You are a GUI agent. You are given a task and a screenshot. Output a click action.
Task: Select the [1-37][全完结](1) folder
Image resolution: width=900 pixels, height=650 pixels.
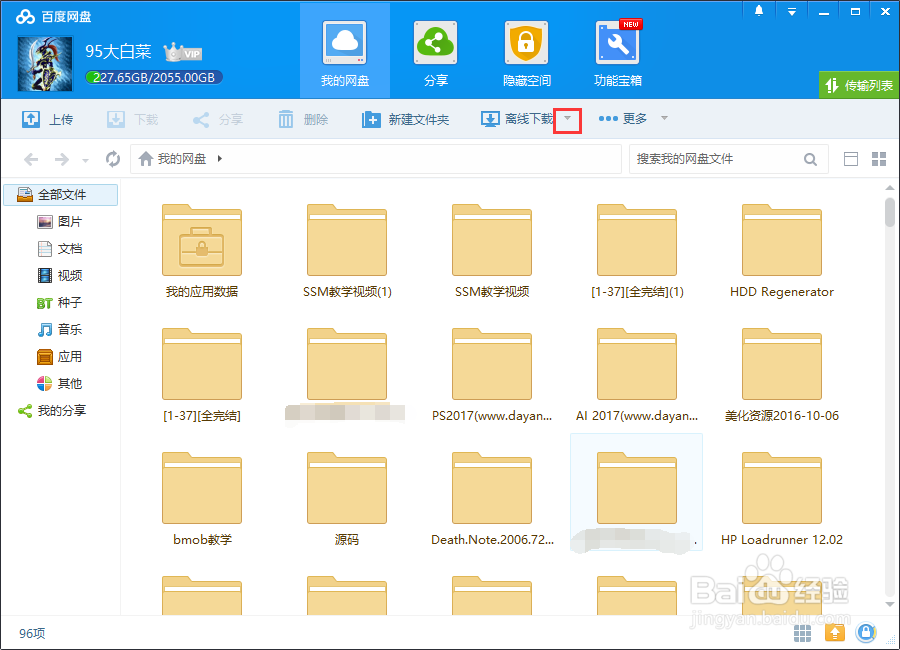pyautogui.click(x=637, y=251)
